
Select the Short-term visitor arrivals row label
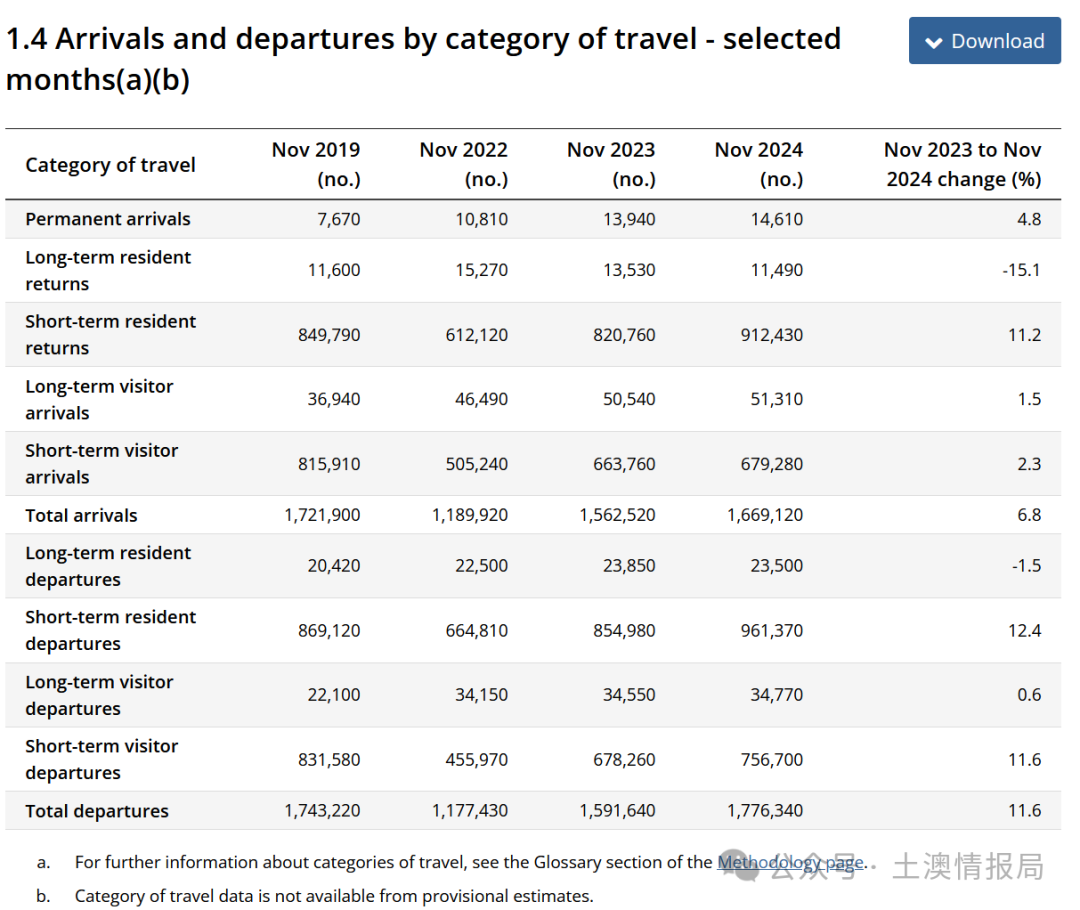pos(101,464)
